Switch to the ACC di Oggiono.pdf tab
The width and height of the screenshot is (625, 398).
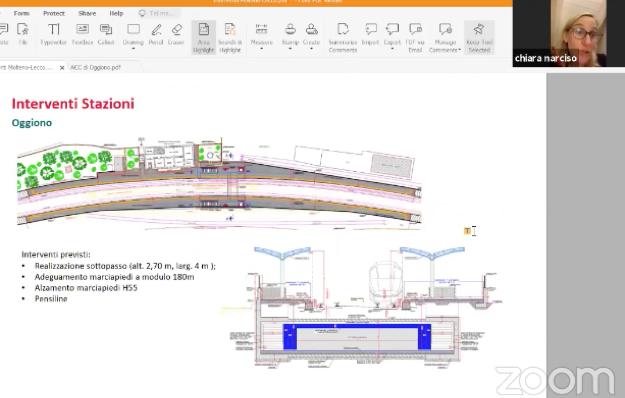(x=96, y=68)
